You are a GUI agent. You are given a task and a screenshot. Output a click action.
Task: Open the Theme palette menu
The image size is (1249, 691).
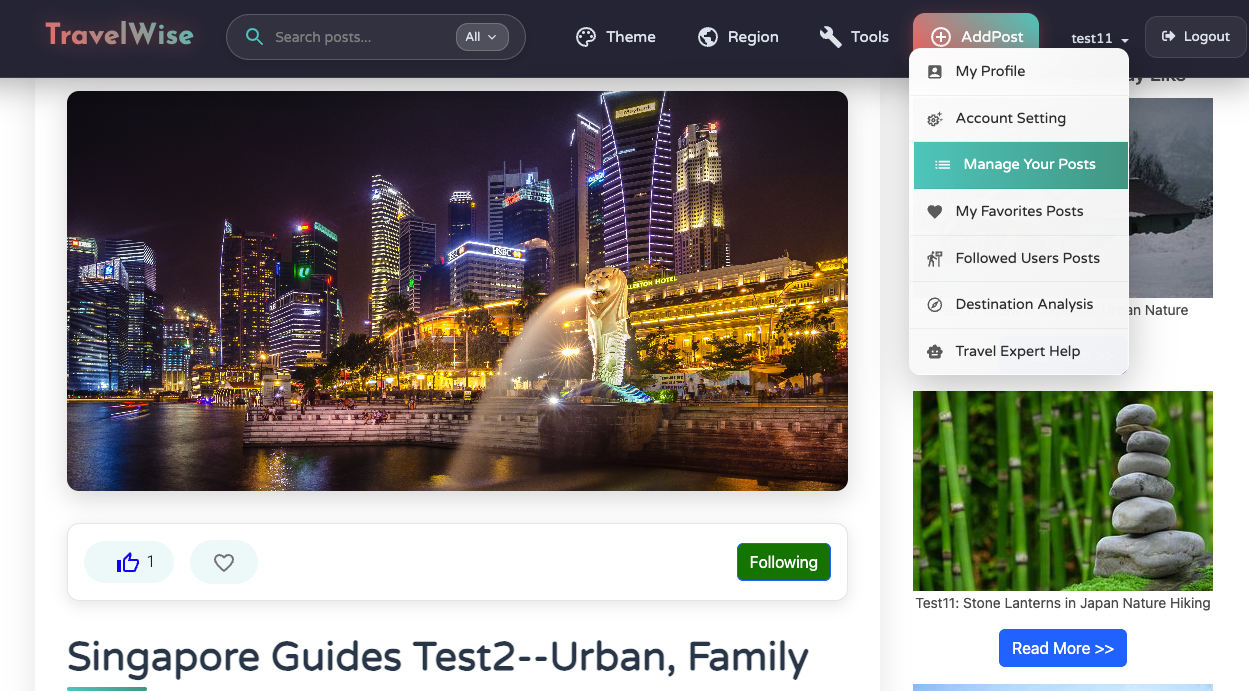616,37
